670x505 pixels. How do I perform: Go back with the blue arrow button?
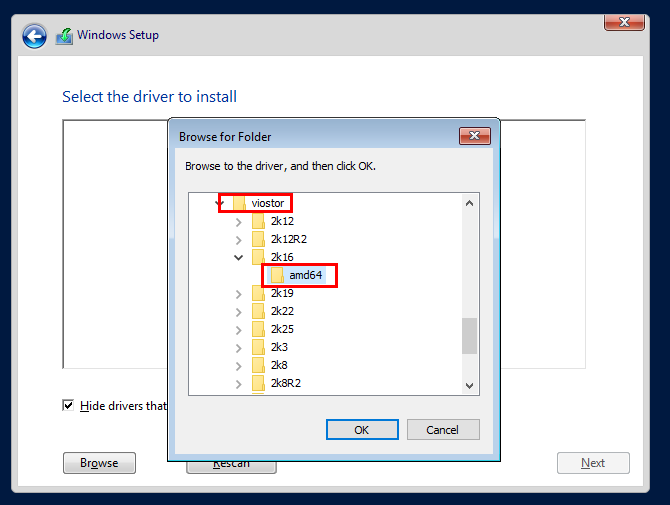pyautogui.click(x=34, y=36)
